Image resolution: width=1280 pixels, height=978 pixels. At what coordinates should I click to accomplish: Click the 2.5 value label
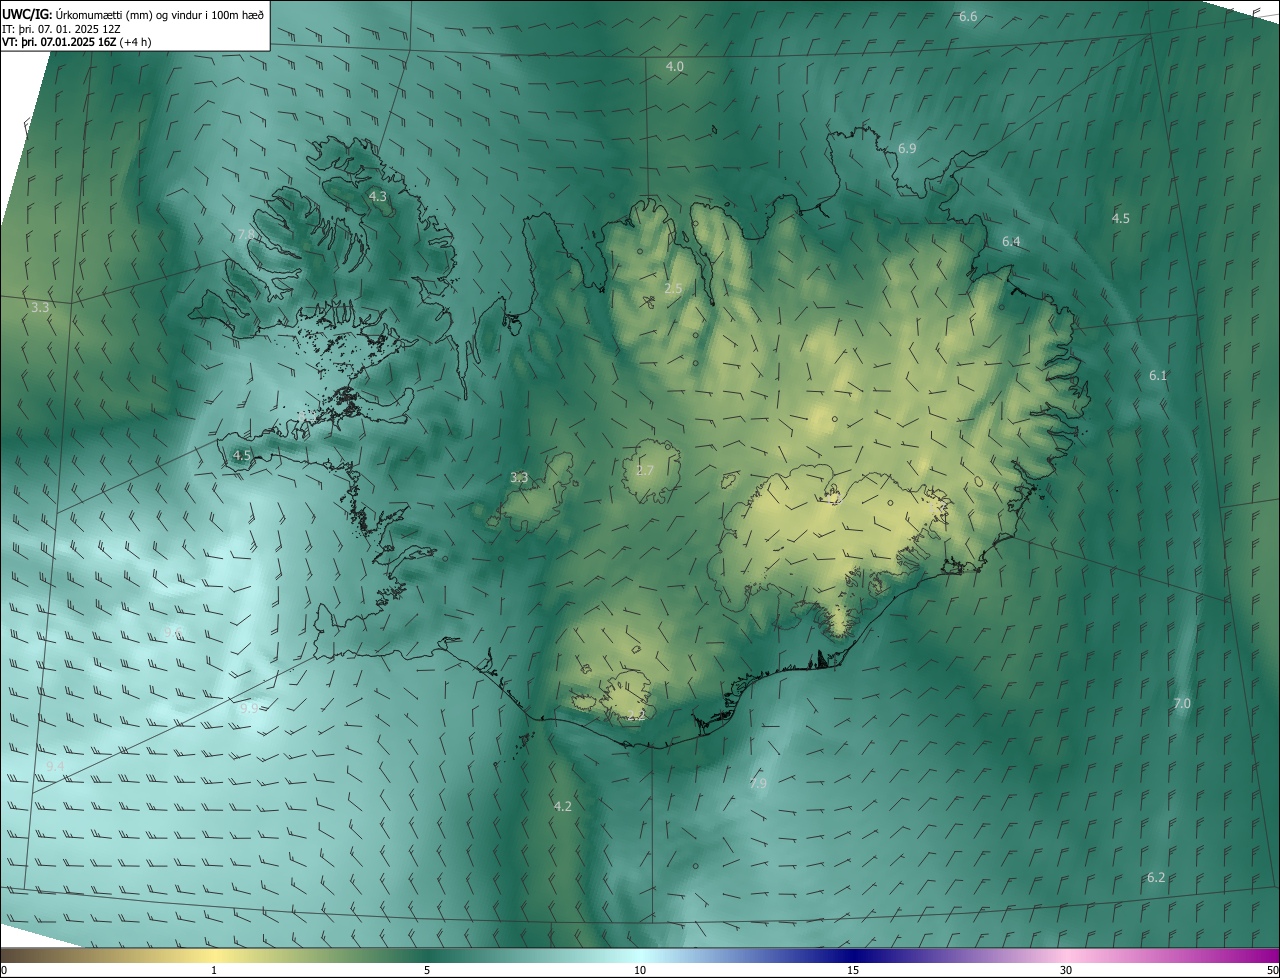click(673, 288)
